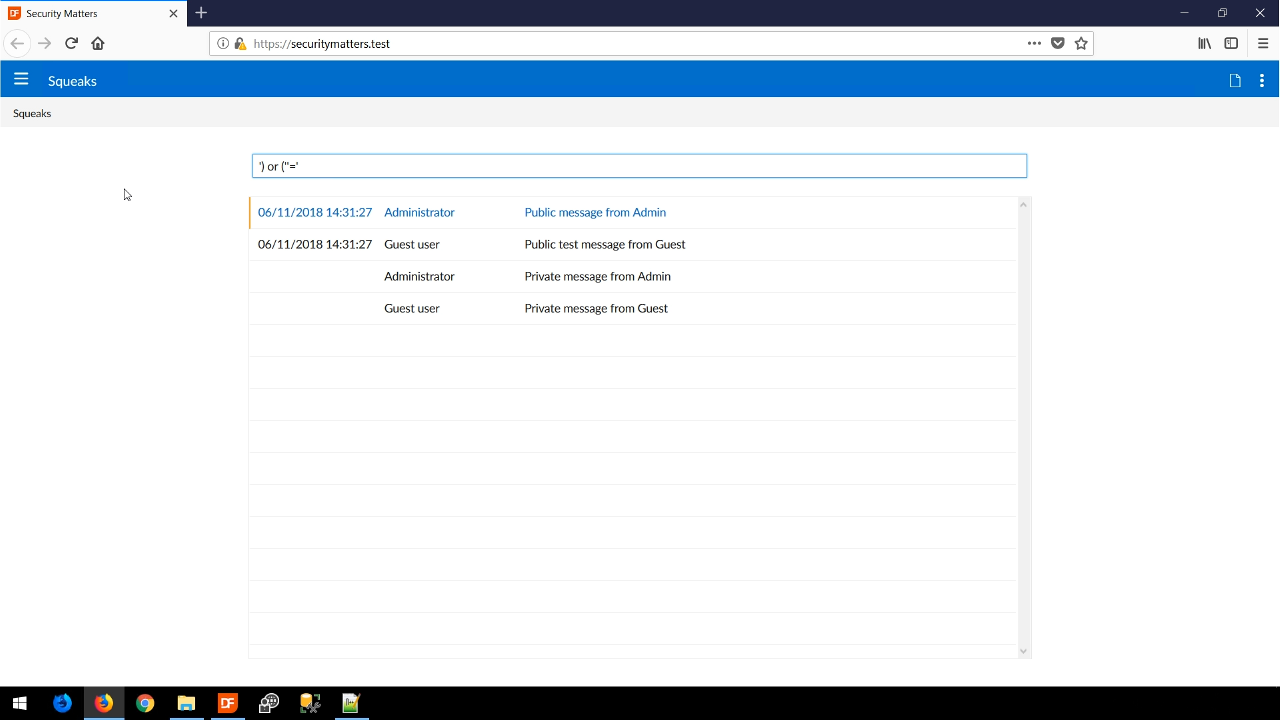Open page actions three-dot menu
Image resolution: width=1280 pixels, height=720 pixels.
pos(1034,43)
